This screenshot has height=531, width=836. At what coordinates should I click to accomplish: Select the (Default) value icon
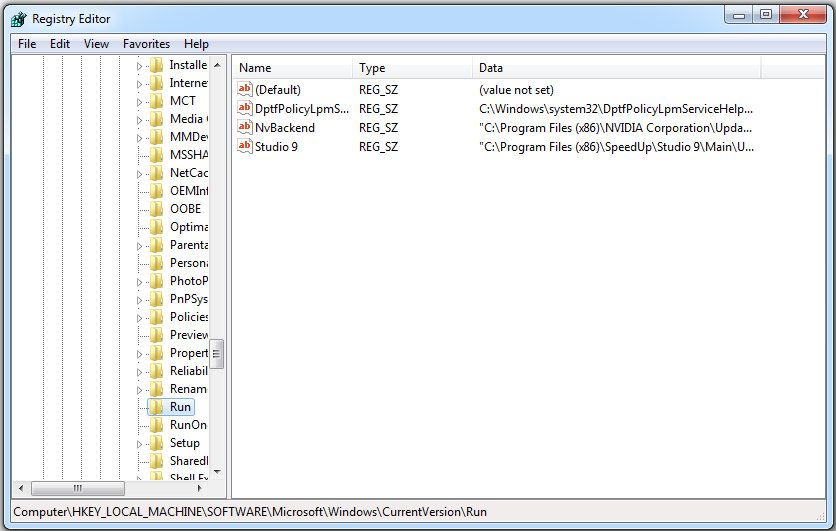pyautogui.click(x=245, y=89)
